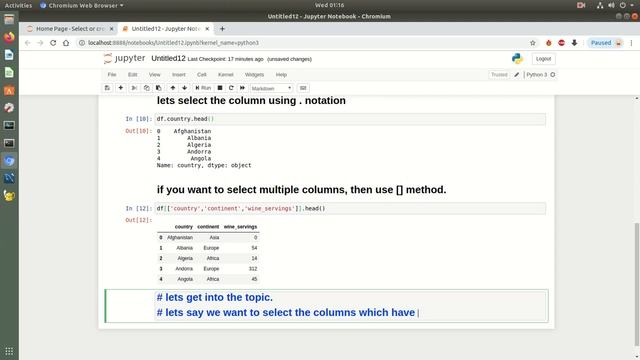Click the clock Wed 01:16

point(329,5)
